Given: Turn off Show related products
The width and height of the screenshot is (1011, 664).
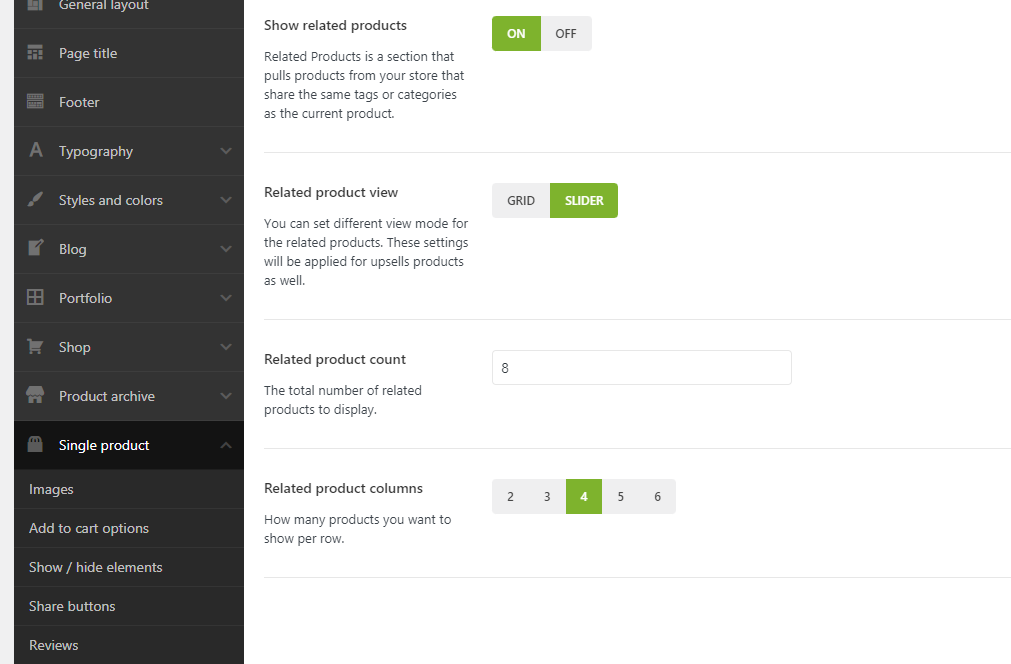Looking at the screenshot, I should click(566, 33).
